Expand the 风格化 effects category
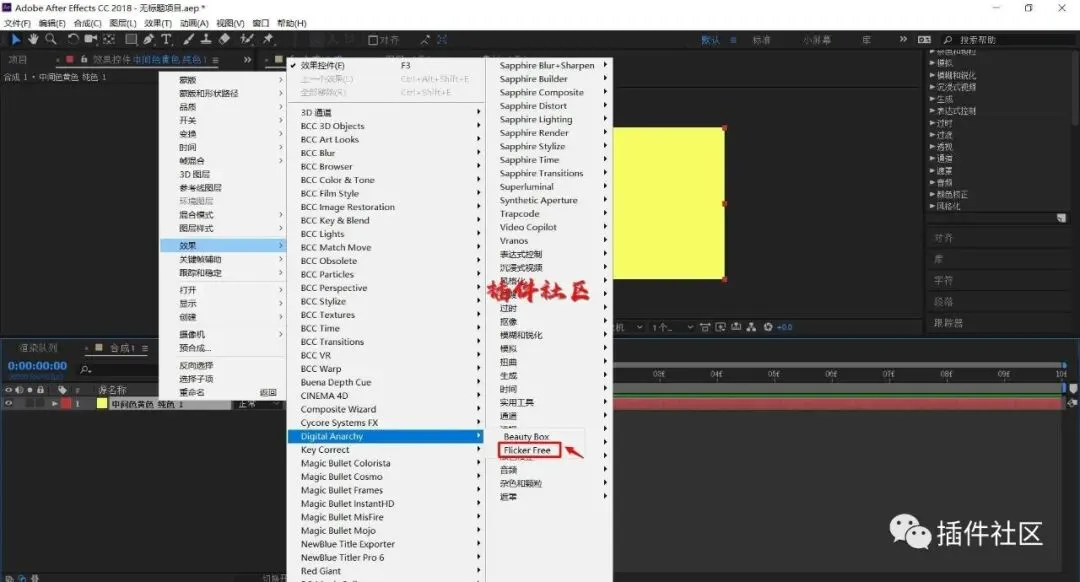 pos(932,206)
